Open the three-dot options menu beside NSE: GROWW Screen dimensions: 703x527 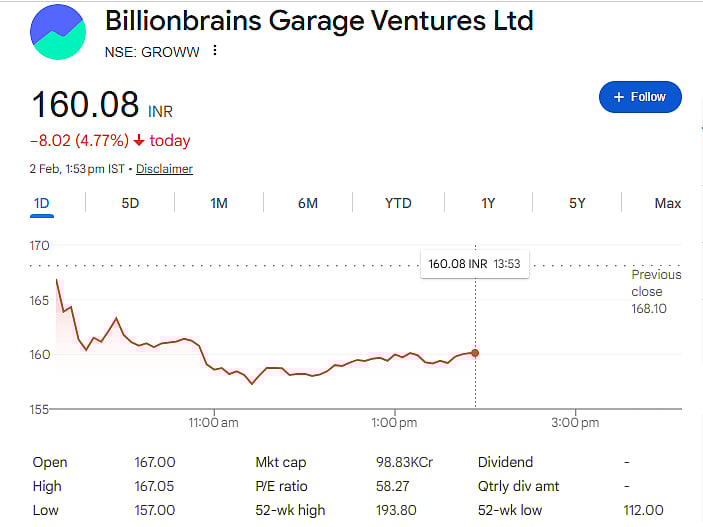[214, 51]
